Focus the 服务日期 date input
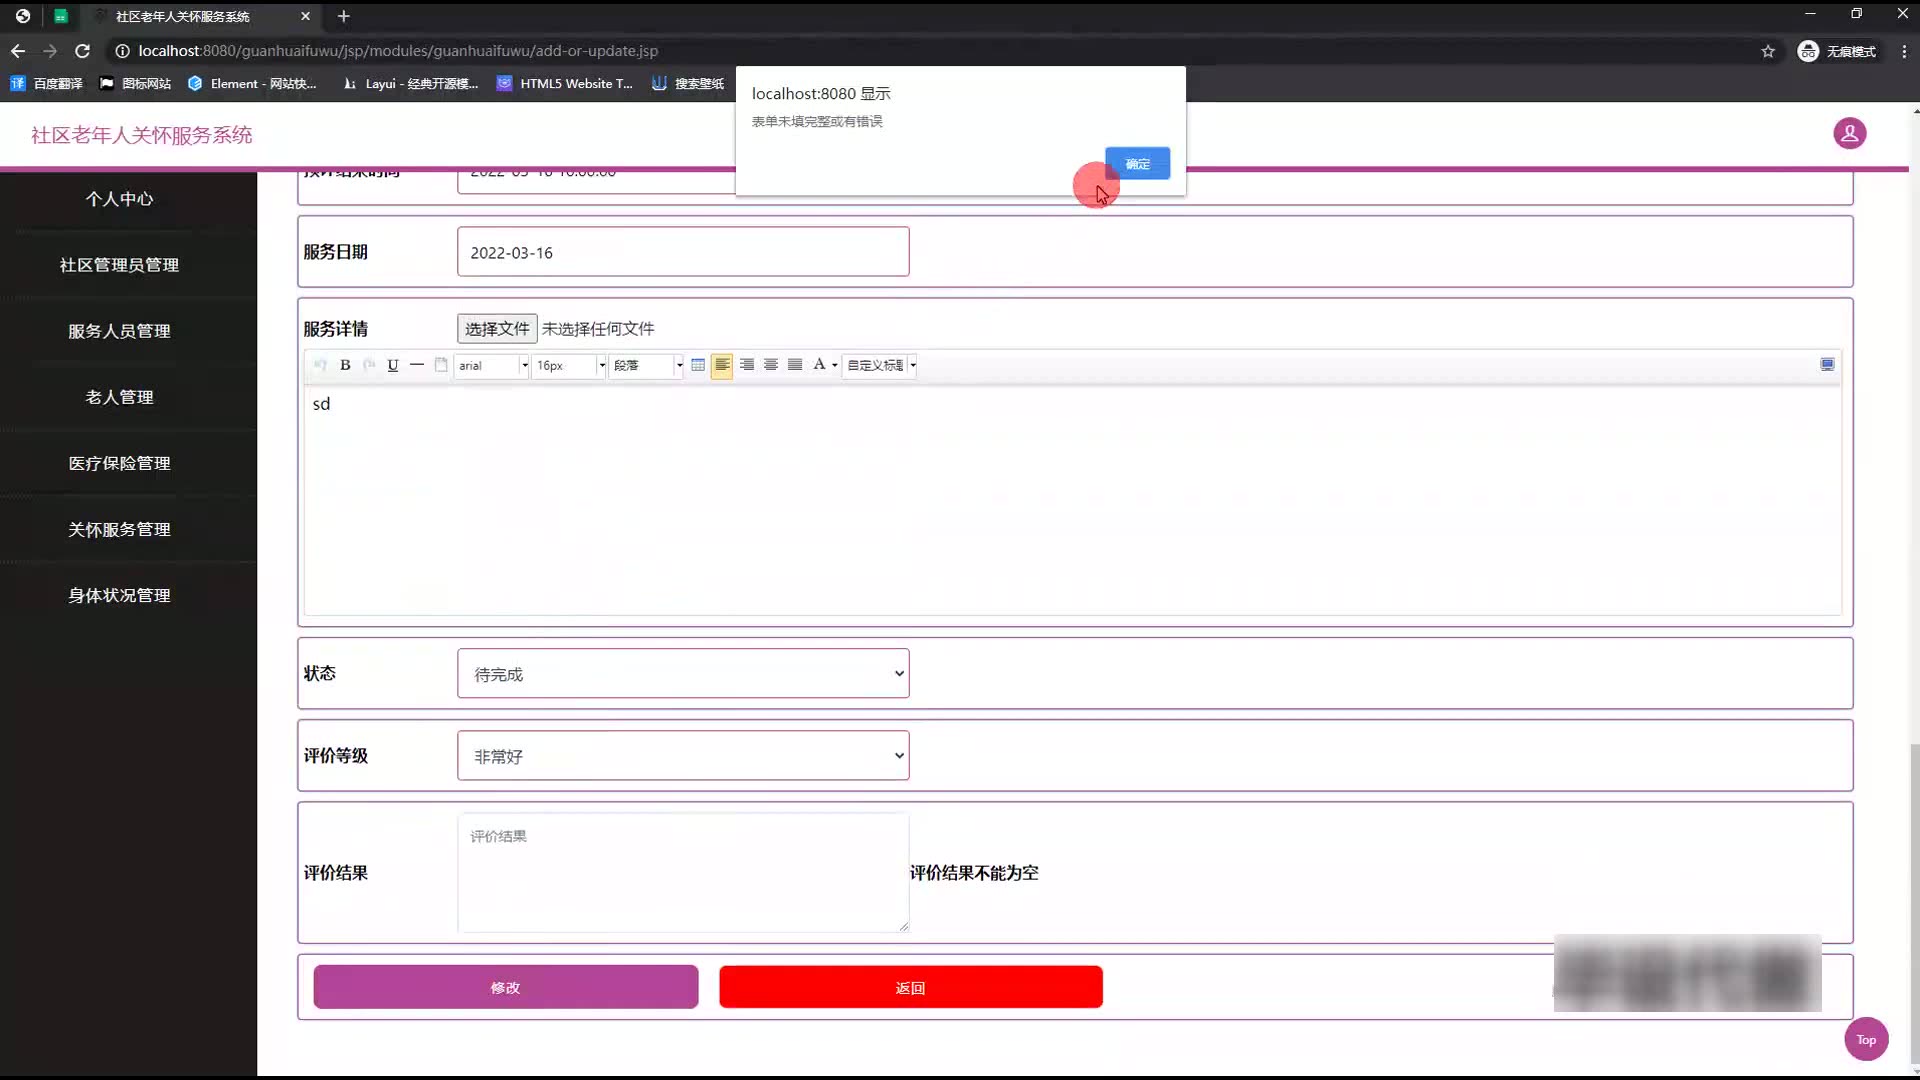1920x1080 pixels. (683, 252)
